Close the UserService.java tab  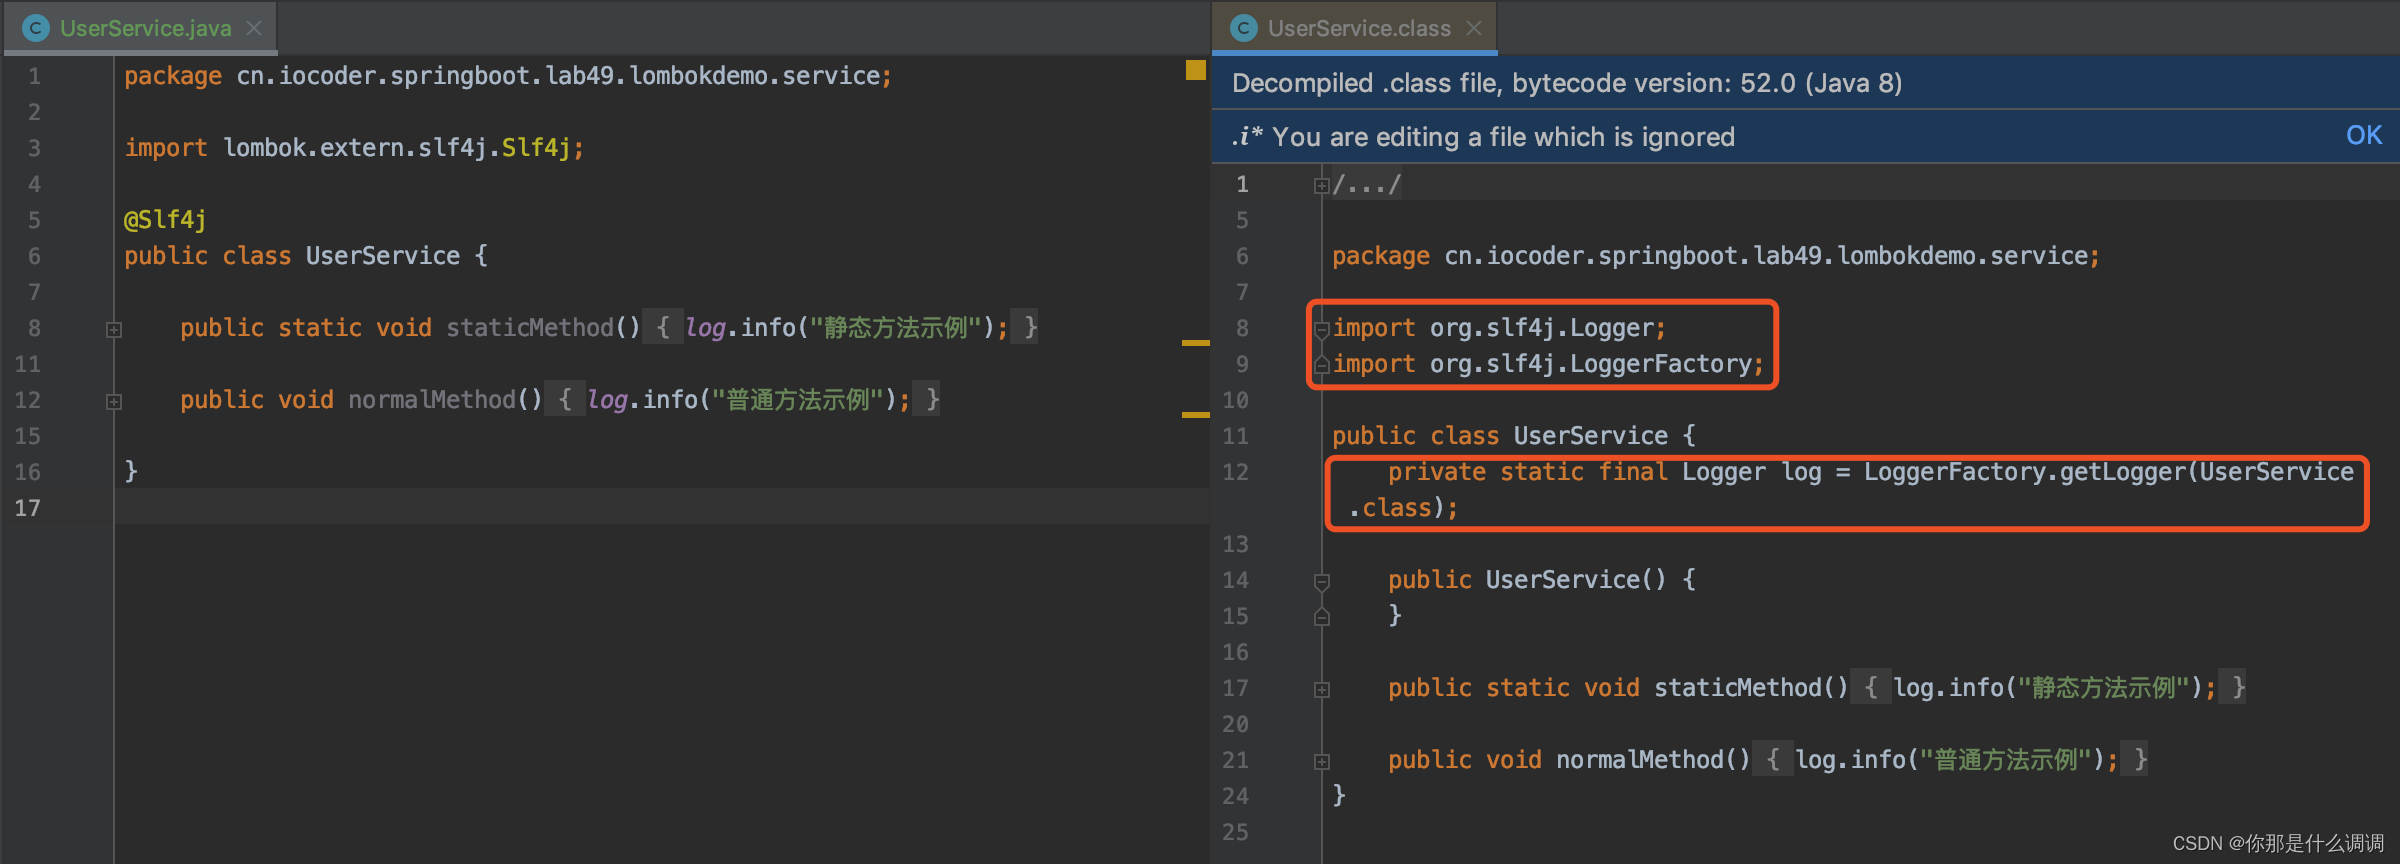tap(254, 28)
